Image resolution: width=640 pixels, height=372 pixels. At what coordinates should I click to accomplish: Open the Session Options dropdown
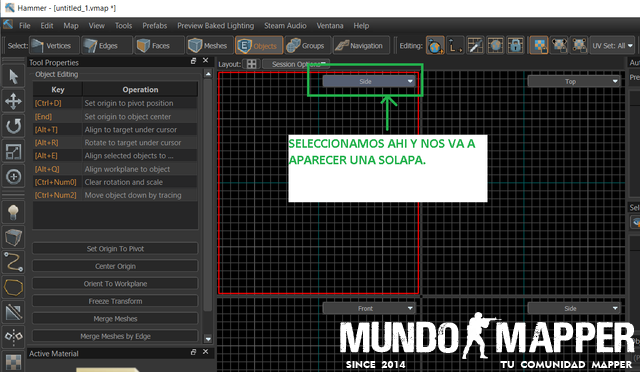[296, 64]
